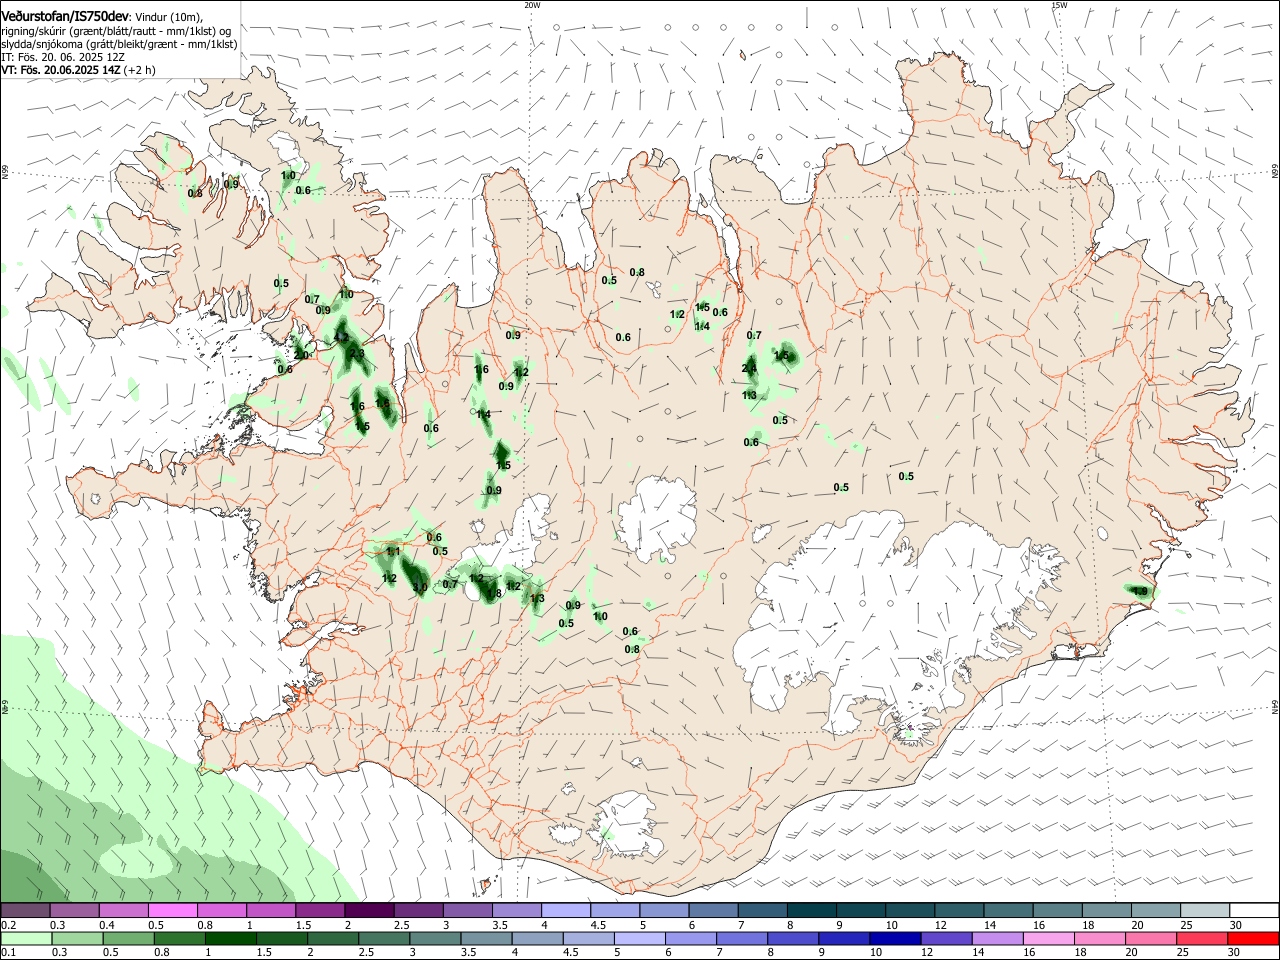The height and width of the screenshot is (960, 1280).
Task: Click the 2.4 precipitation value in the north
Action: pyautogui.click(x=749, y=369)
